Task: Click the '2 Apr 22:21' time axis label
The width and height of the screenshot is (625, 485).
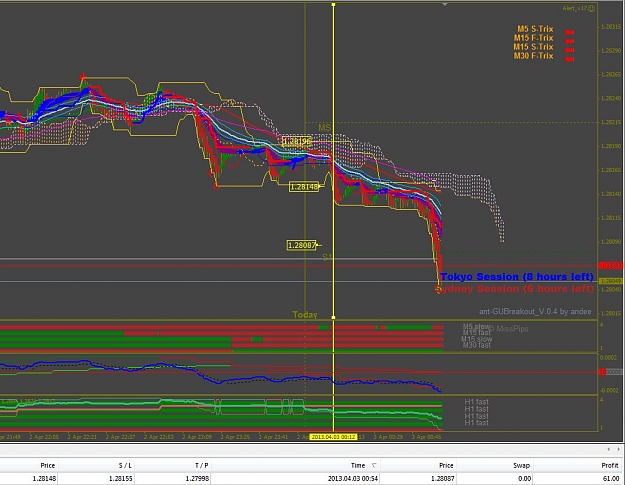Action: (x=82, y=437)
